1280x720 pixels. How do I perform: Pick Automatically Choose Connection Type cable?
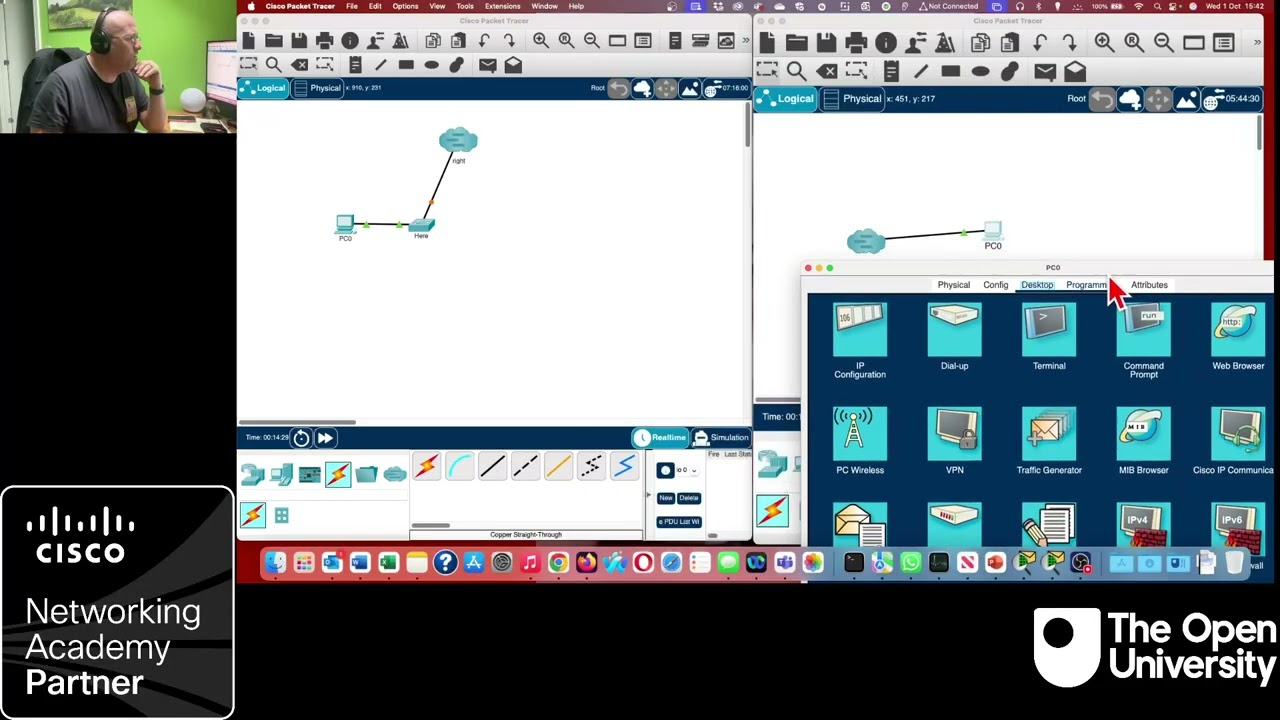[x=427, y=466]
